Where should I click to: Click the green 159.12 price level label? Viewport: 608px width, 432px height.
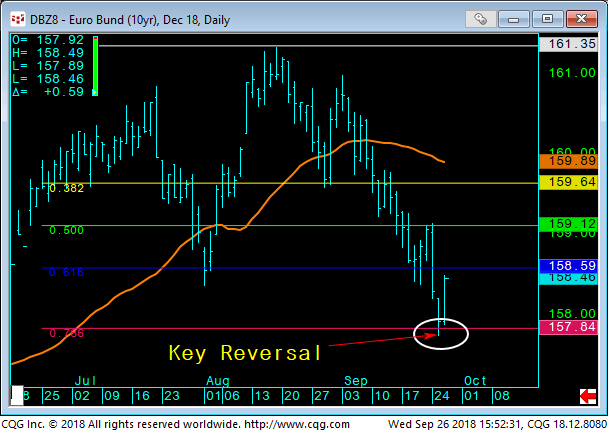pos(567,224)
